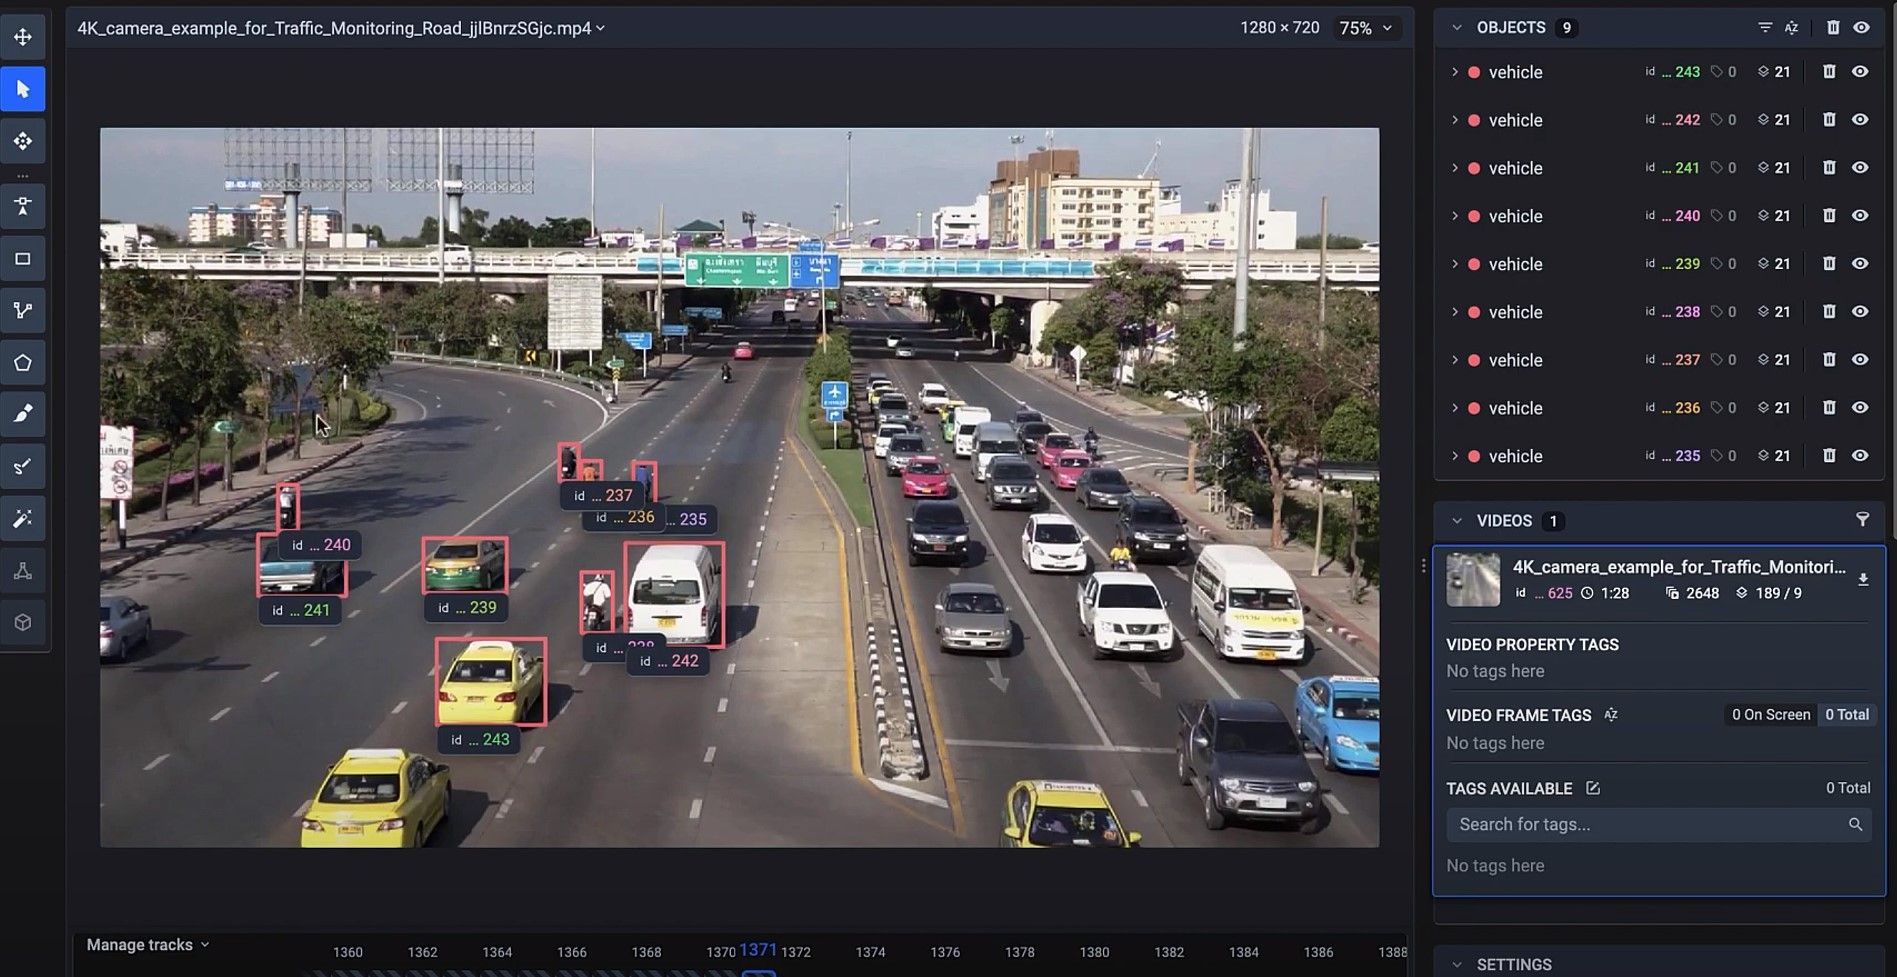Expand the vehicle 240 object entry
This screenshot has height=977, width=1897.
[x=1456, y=215]
